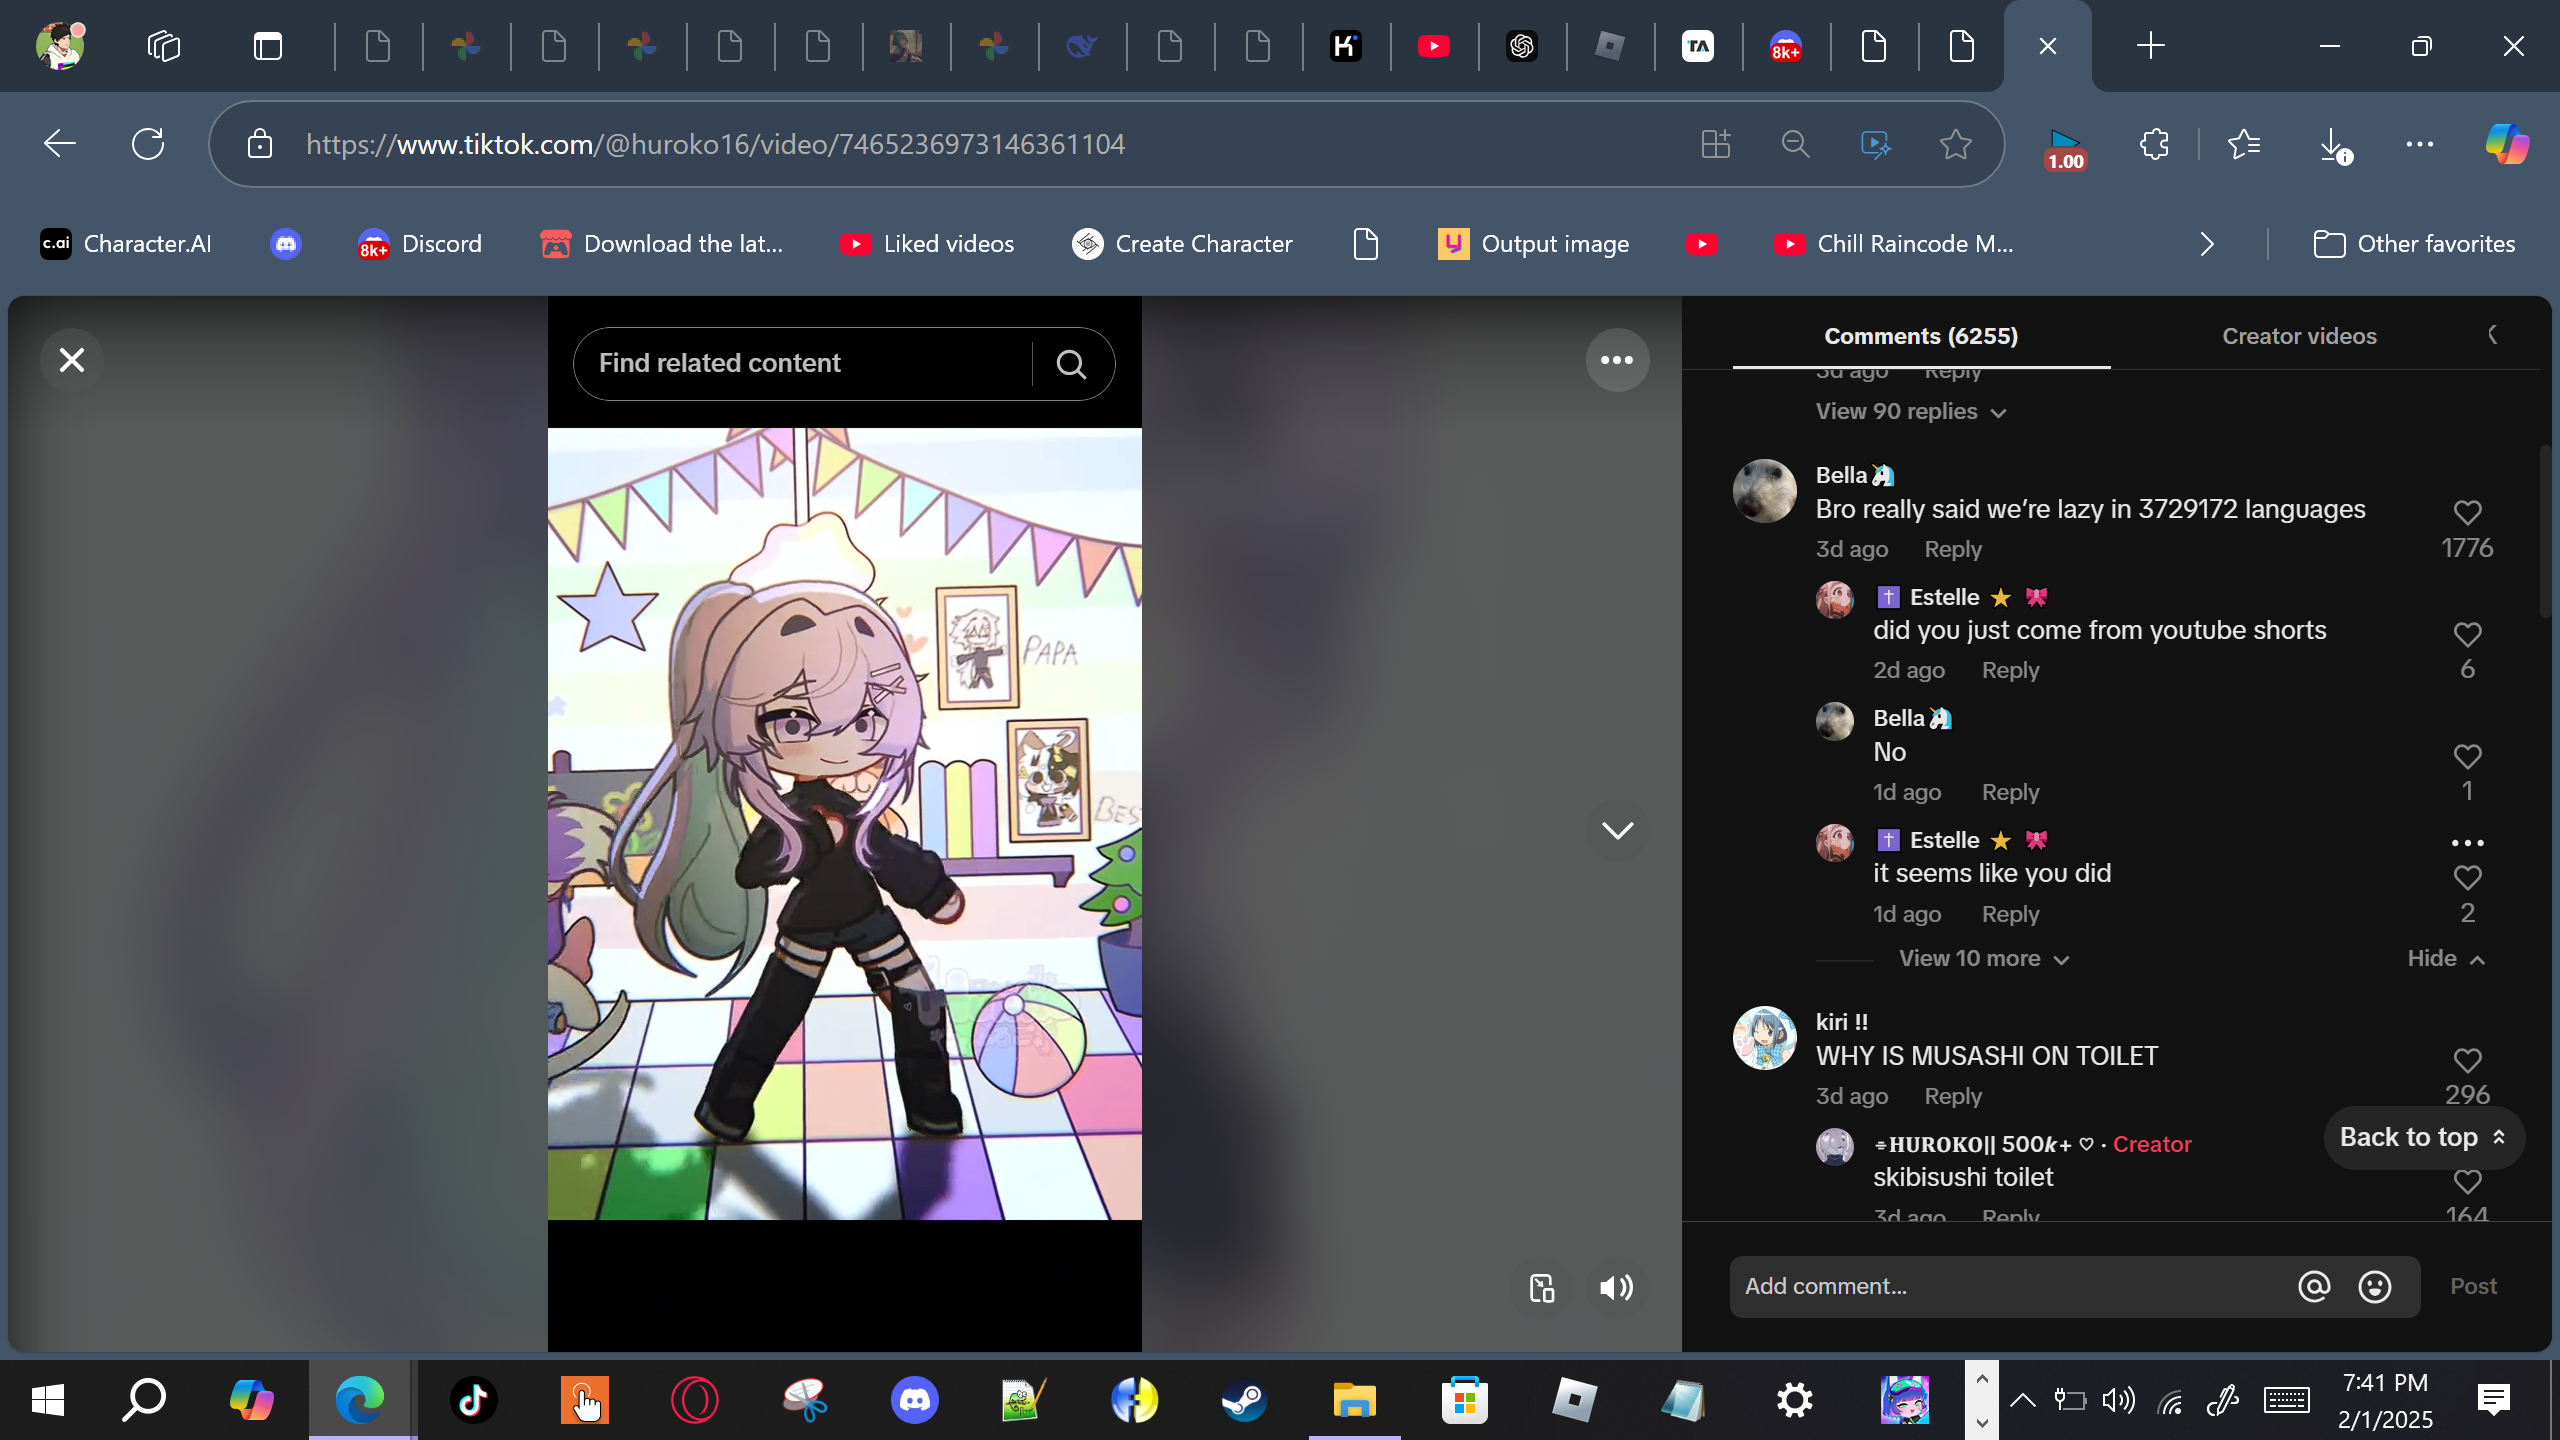Click the search icon in related content bar
Image resolution: width=2560 pixels, height=1440 pixels.
pyautogui.click(x=1071, y=364)
